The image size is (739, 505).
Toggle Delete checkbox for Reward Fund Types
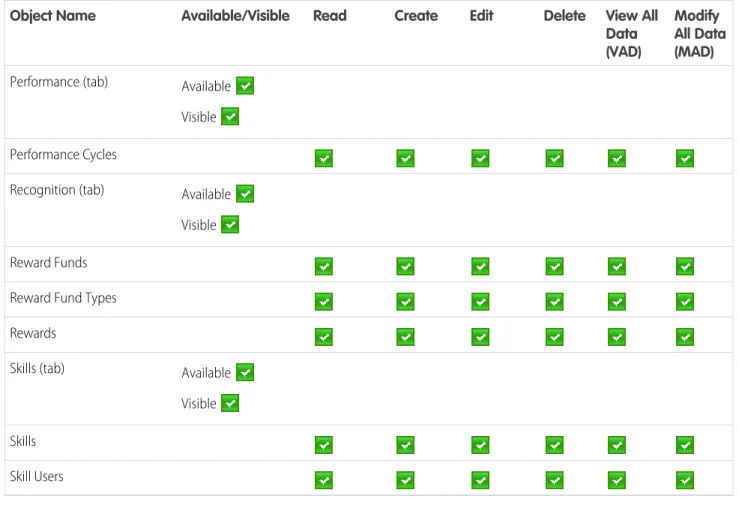click(x=555, y=301)
